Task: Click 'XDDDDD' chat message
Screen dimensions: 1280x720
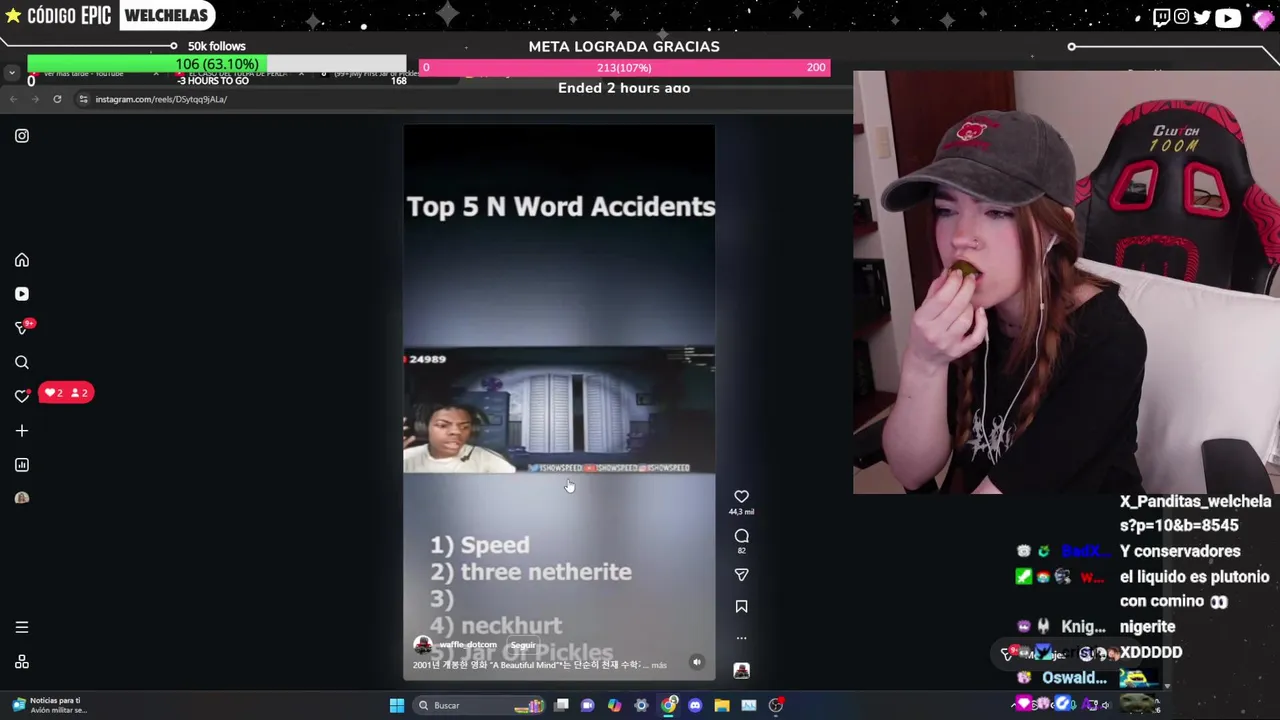Action: tap(1151, 652)
